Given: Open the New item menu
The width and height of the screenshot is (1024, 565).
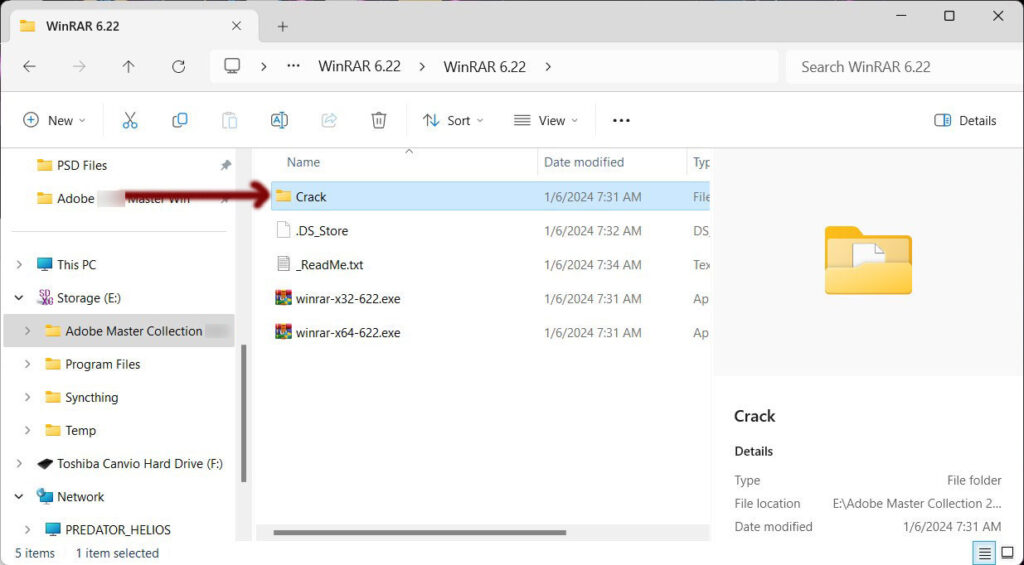Looking at the screenshot, I should [54, 120].
